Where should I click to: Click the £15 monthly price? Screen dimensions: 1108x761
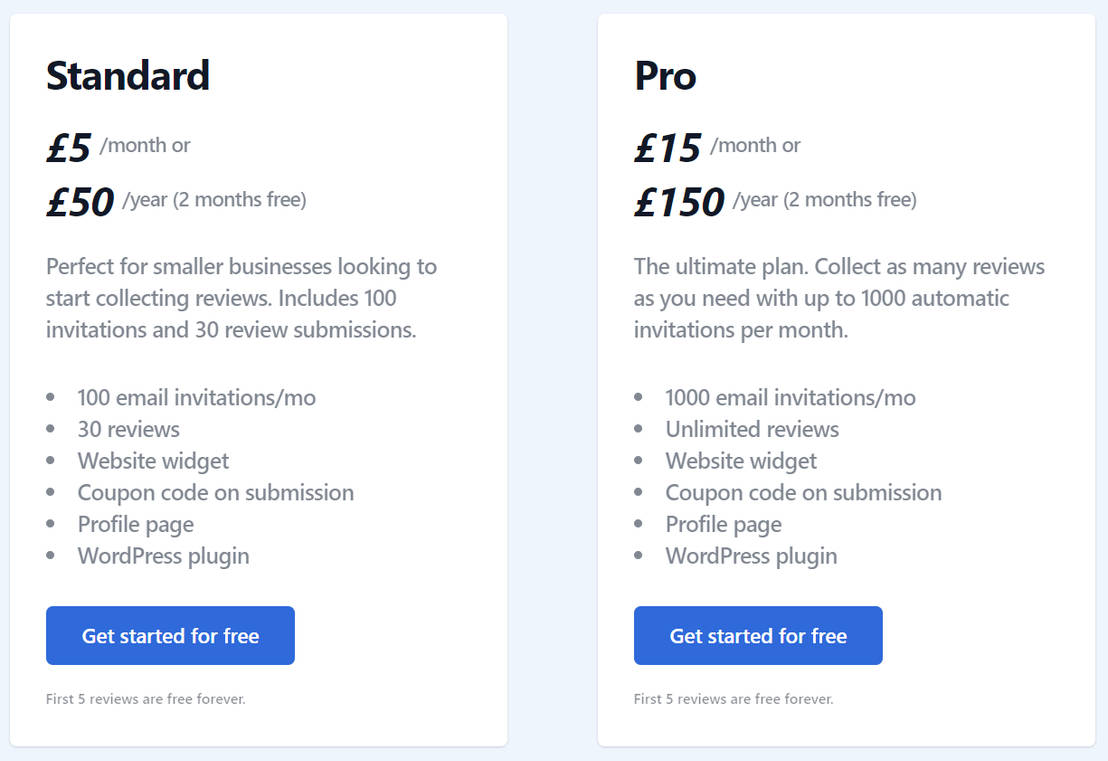pos(668,148)
